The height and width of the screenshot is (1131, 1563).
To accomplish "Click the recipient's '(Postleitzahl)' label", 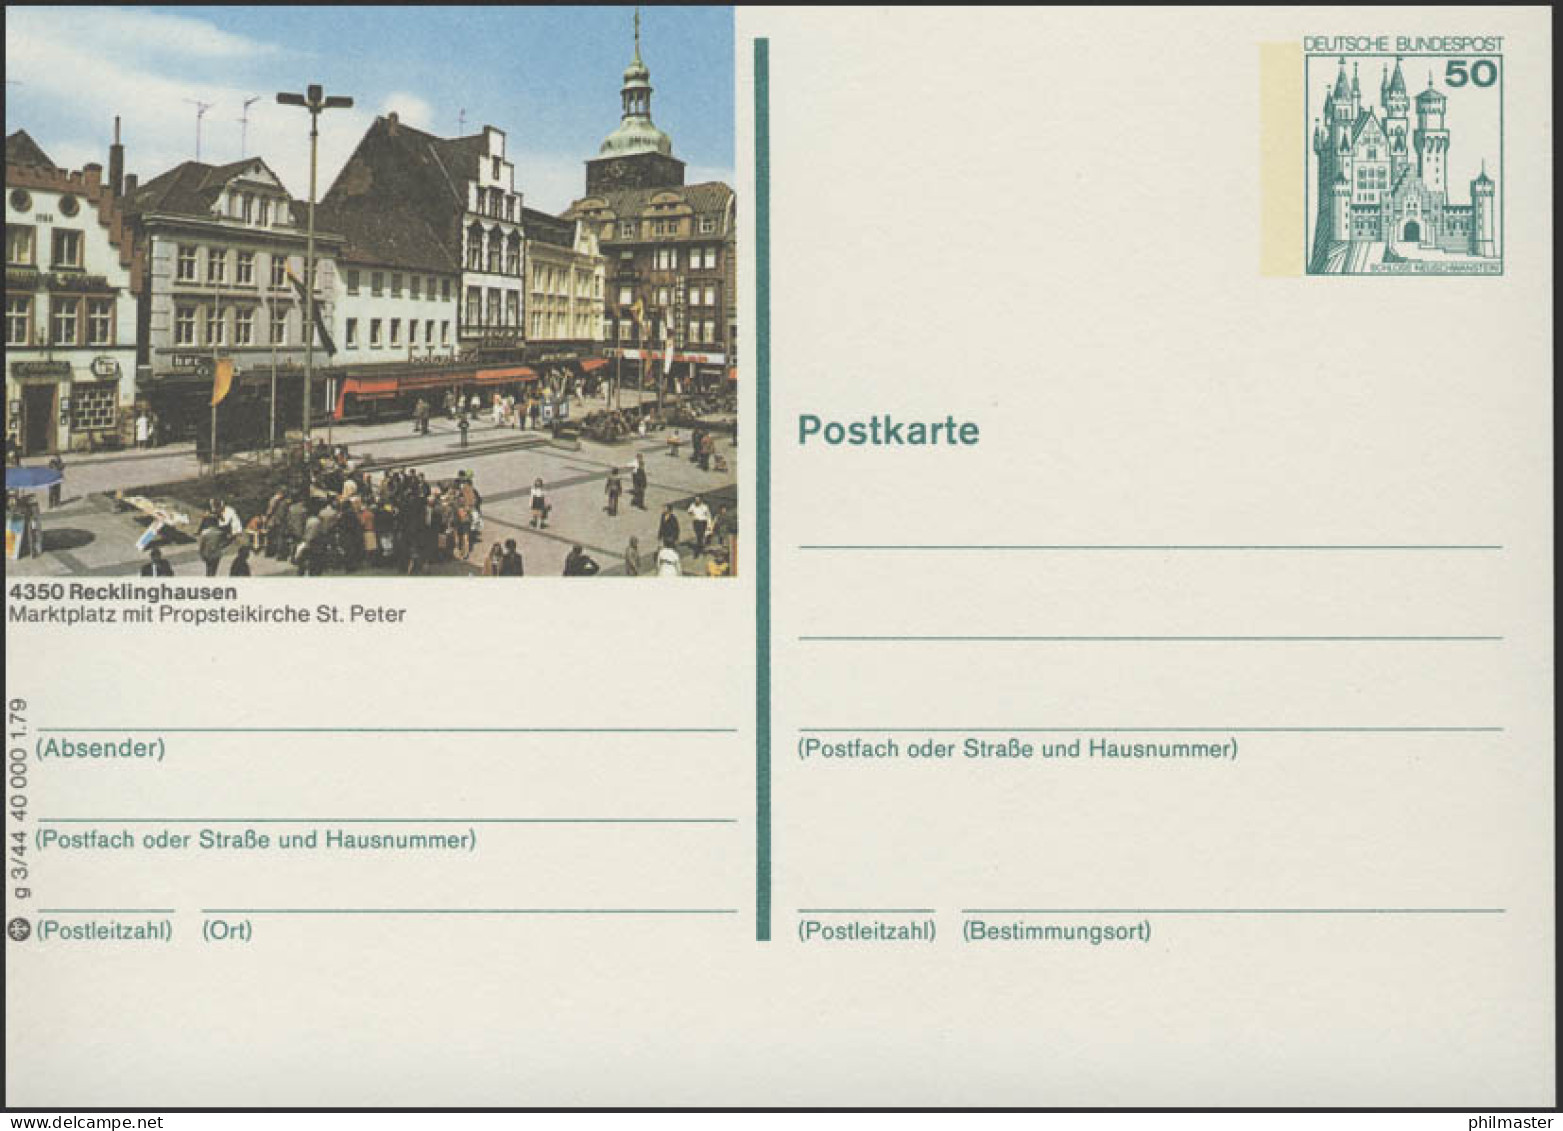I will (x=866, y=931).
